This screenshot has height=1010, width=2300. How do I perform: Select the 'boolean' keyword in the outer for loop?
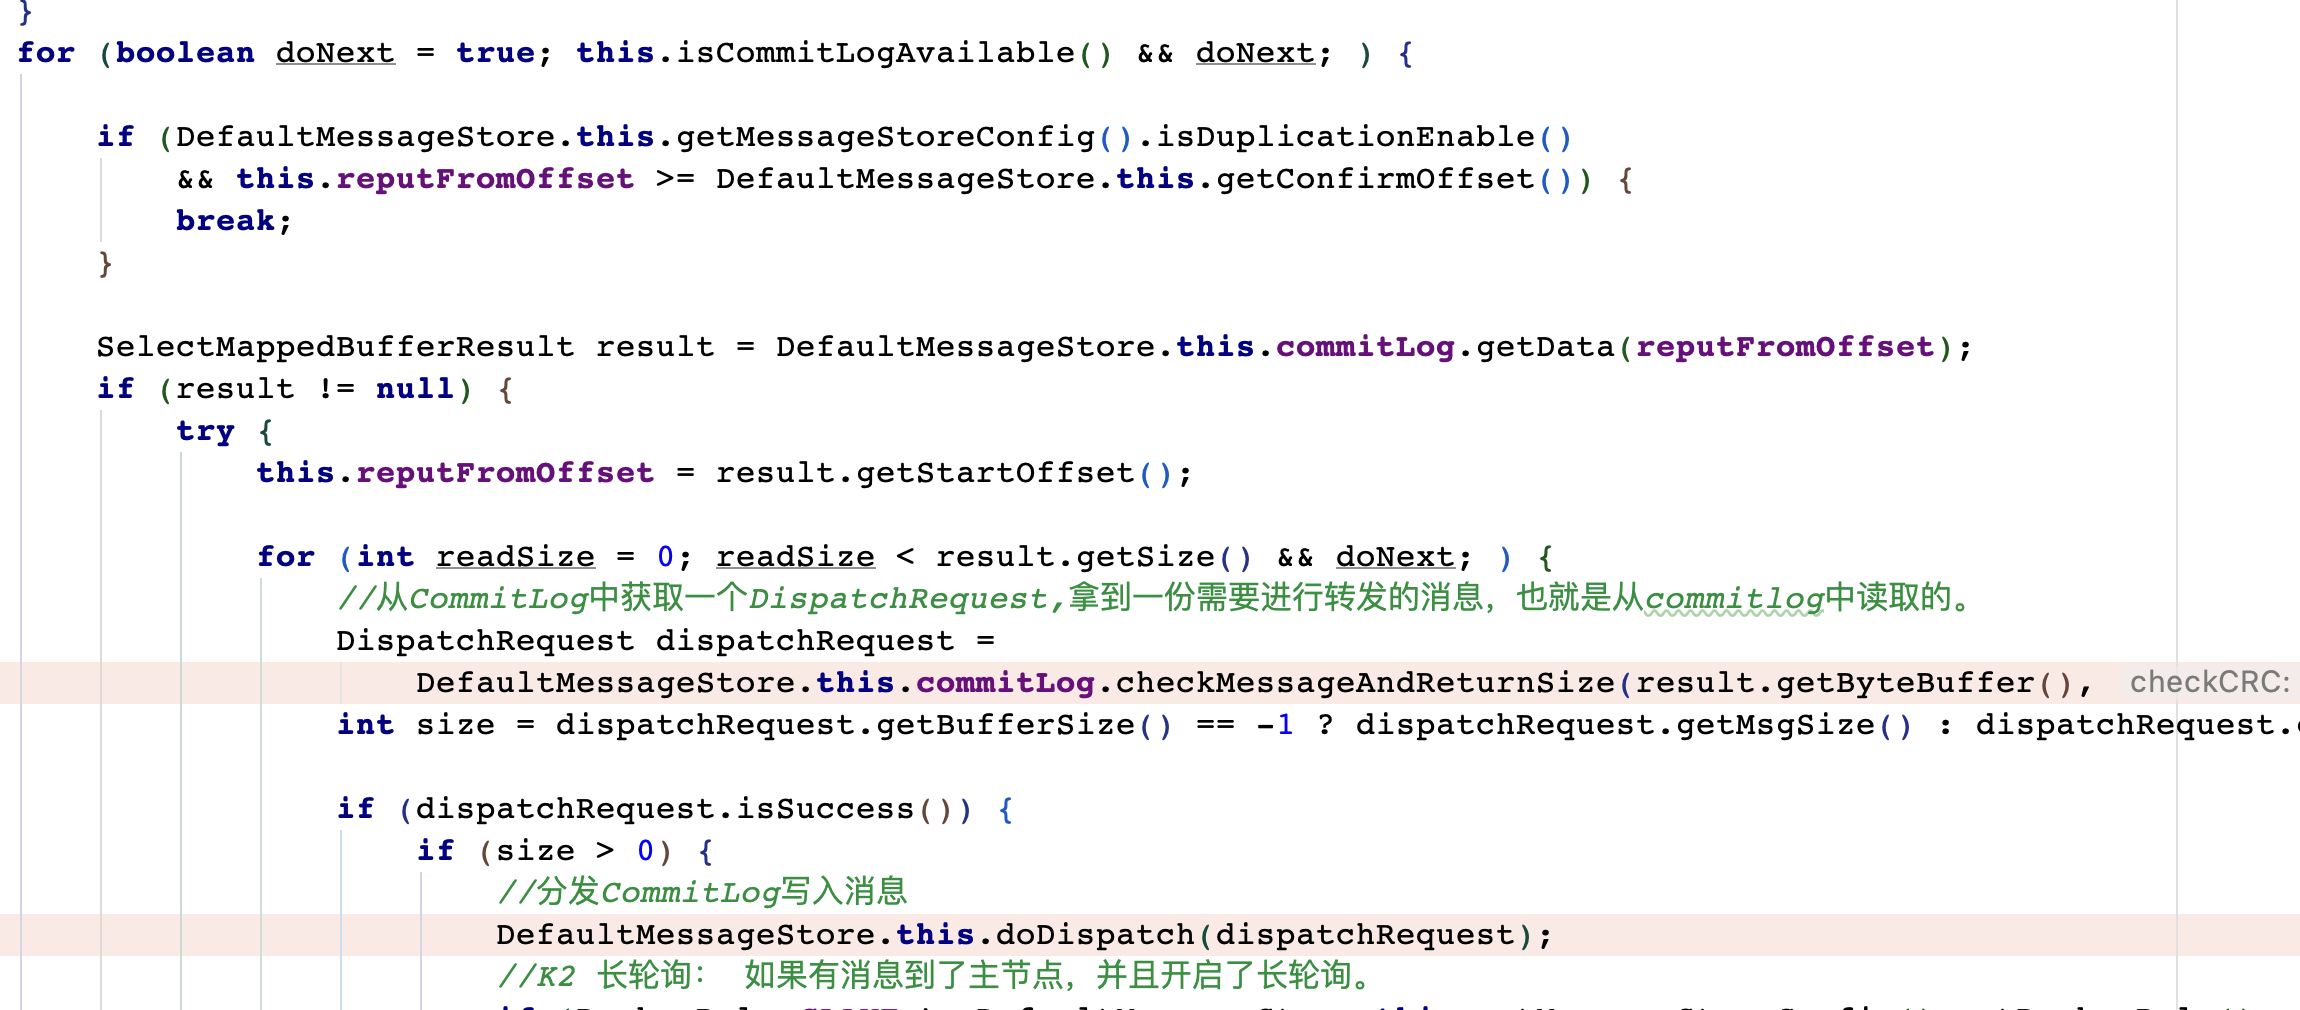coord(185,53)
